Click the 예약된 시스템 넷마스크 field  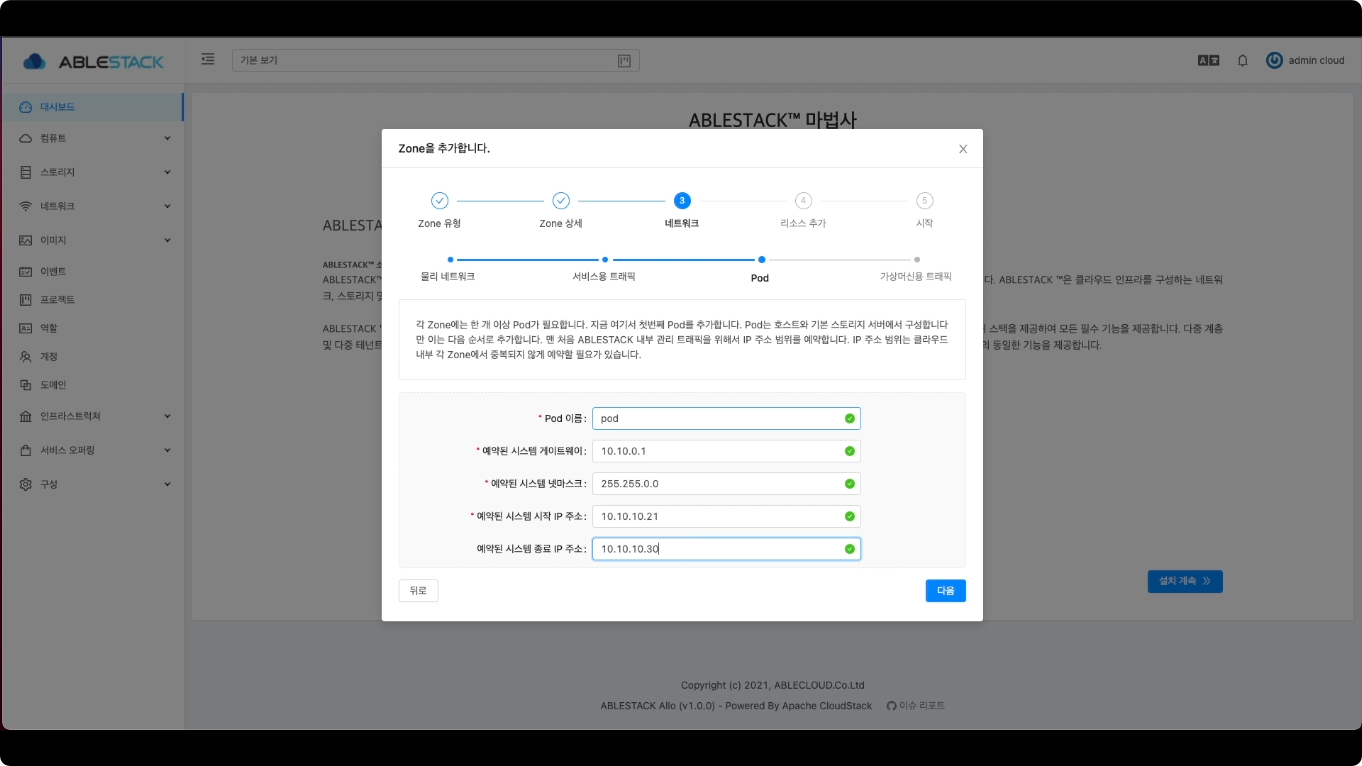click(726, 484)
